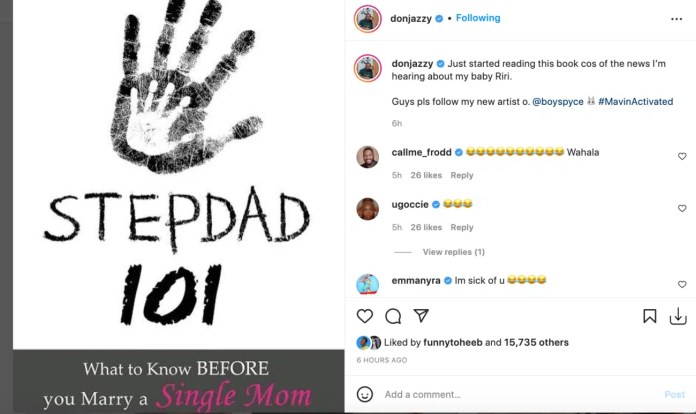Viewport: 696px width, 414px height.
Task: Open donjazzy's header profile picture
Action: 368,19
